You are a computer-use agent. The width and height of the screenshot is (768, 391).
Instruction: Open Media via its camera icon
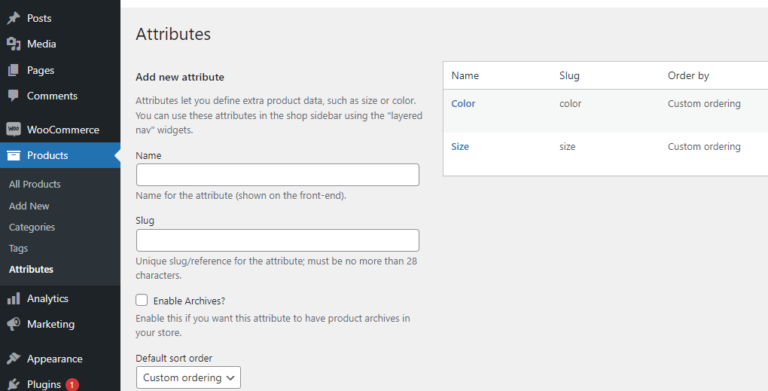[13, 44]
